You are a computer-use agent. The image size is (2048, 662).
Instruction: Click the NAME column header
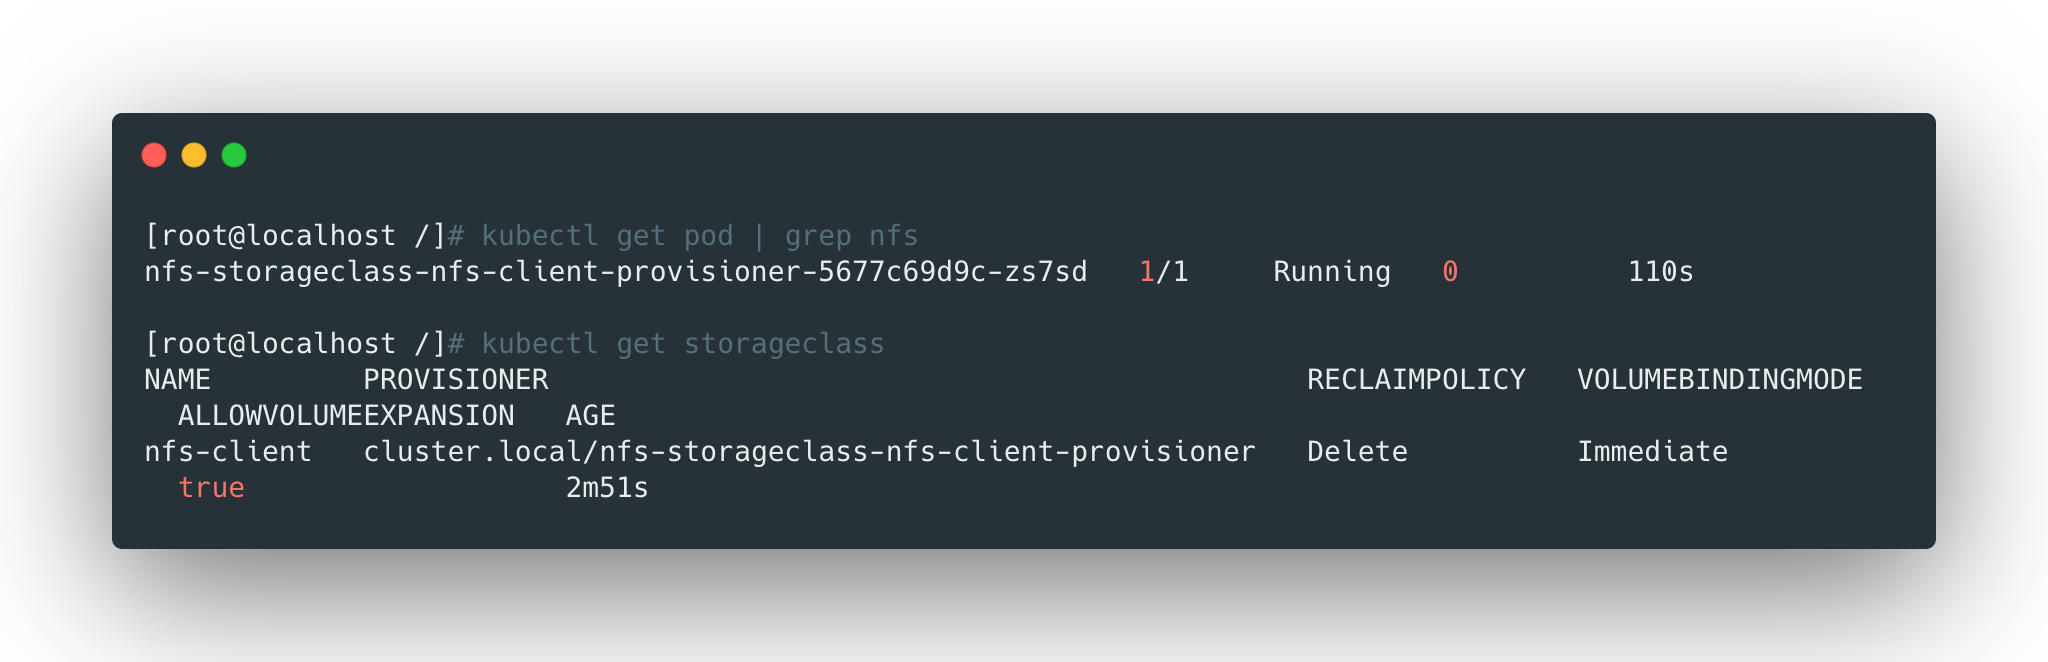click(x=177, y=380)
